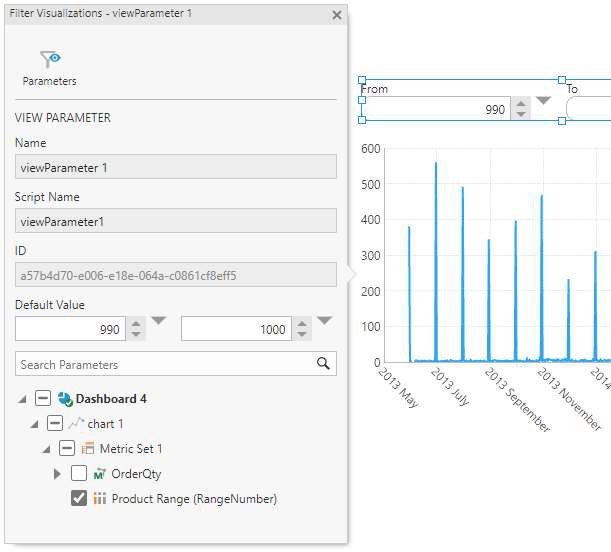
Task: Click the Product Range hierarchy icon
Action: tap(100, 499)
